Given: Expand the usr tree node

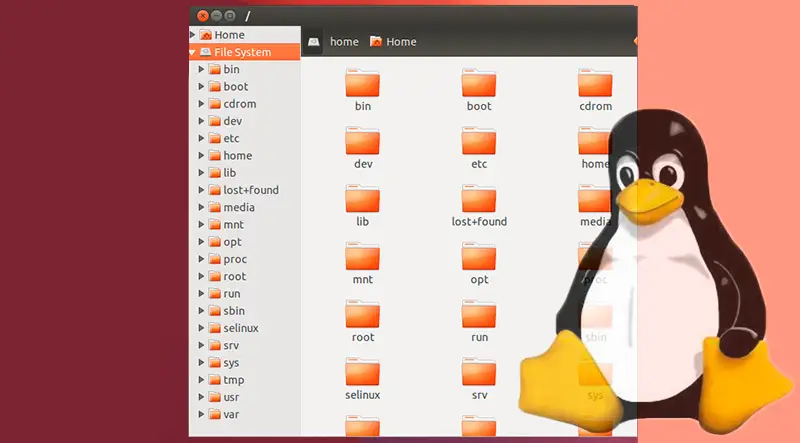Looking at the screenshot, I should point(201,397).
